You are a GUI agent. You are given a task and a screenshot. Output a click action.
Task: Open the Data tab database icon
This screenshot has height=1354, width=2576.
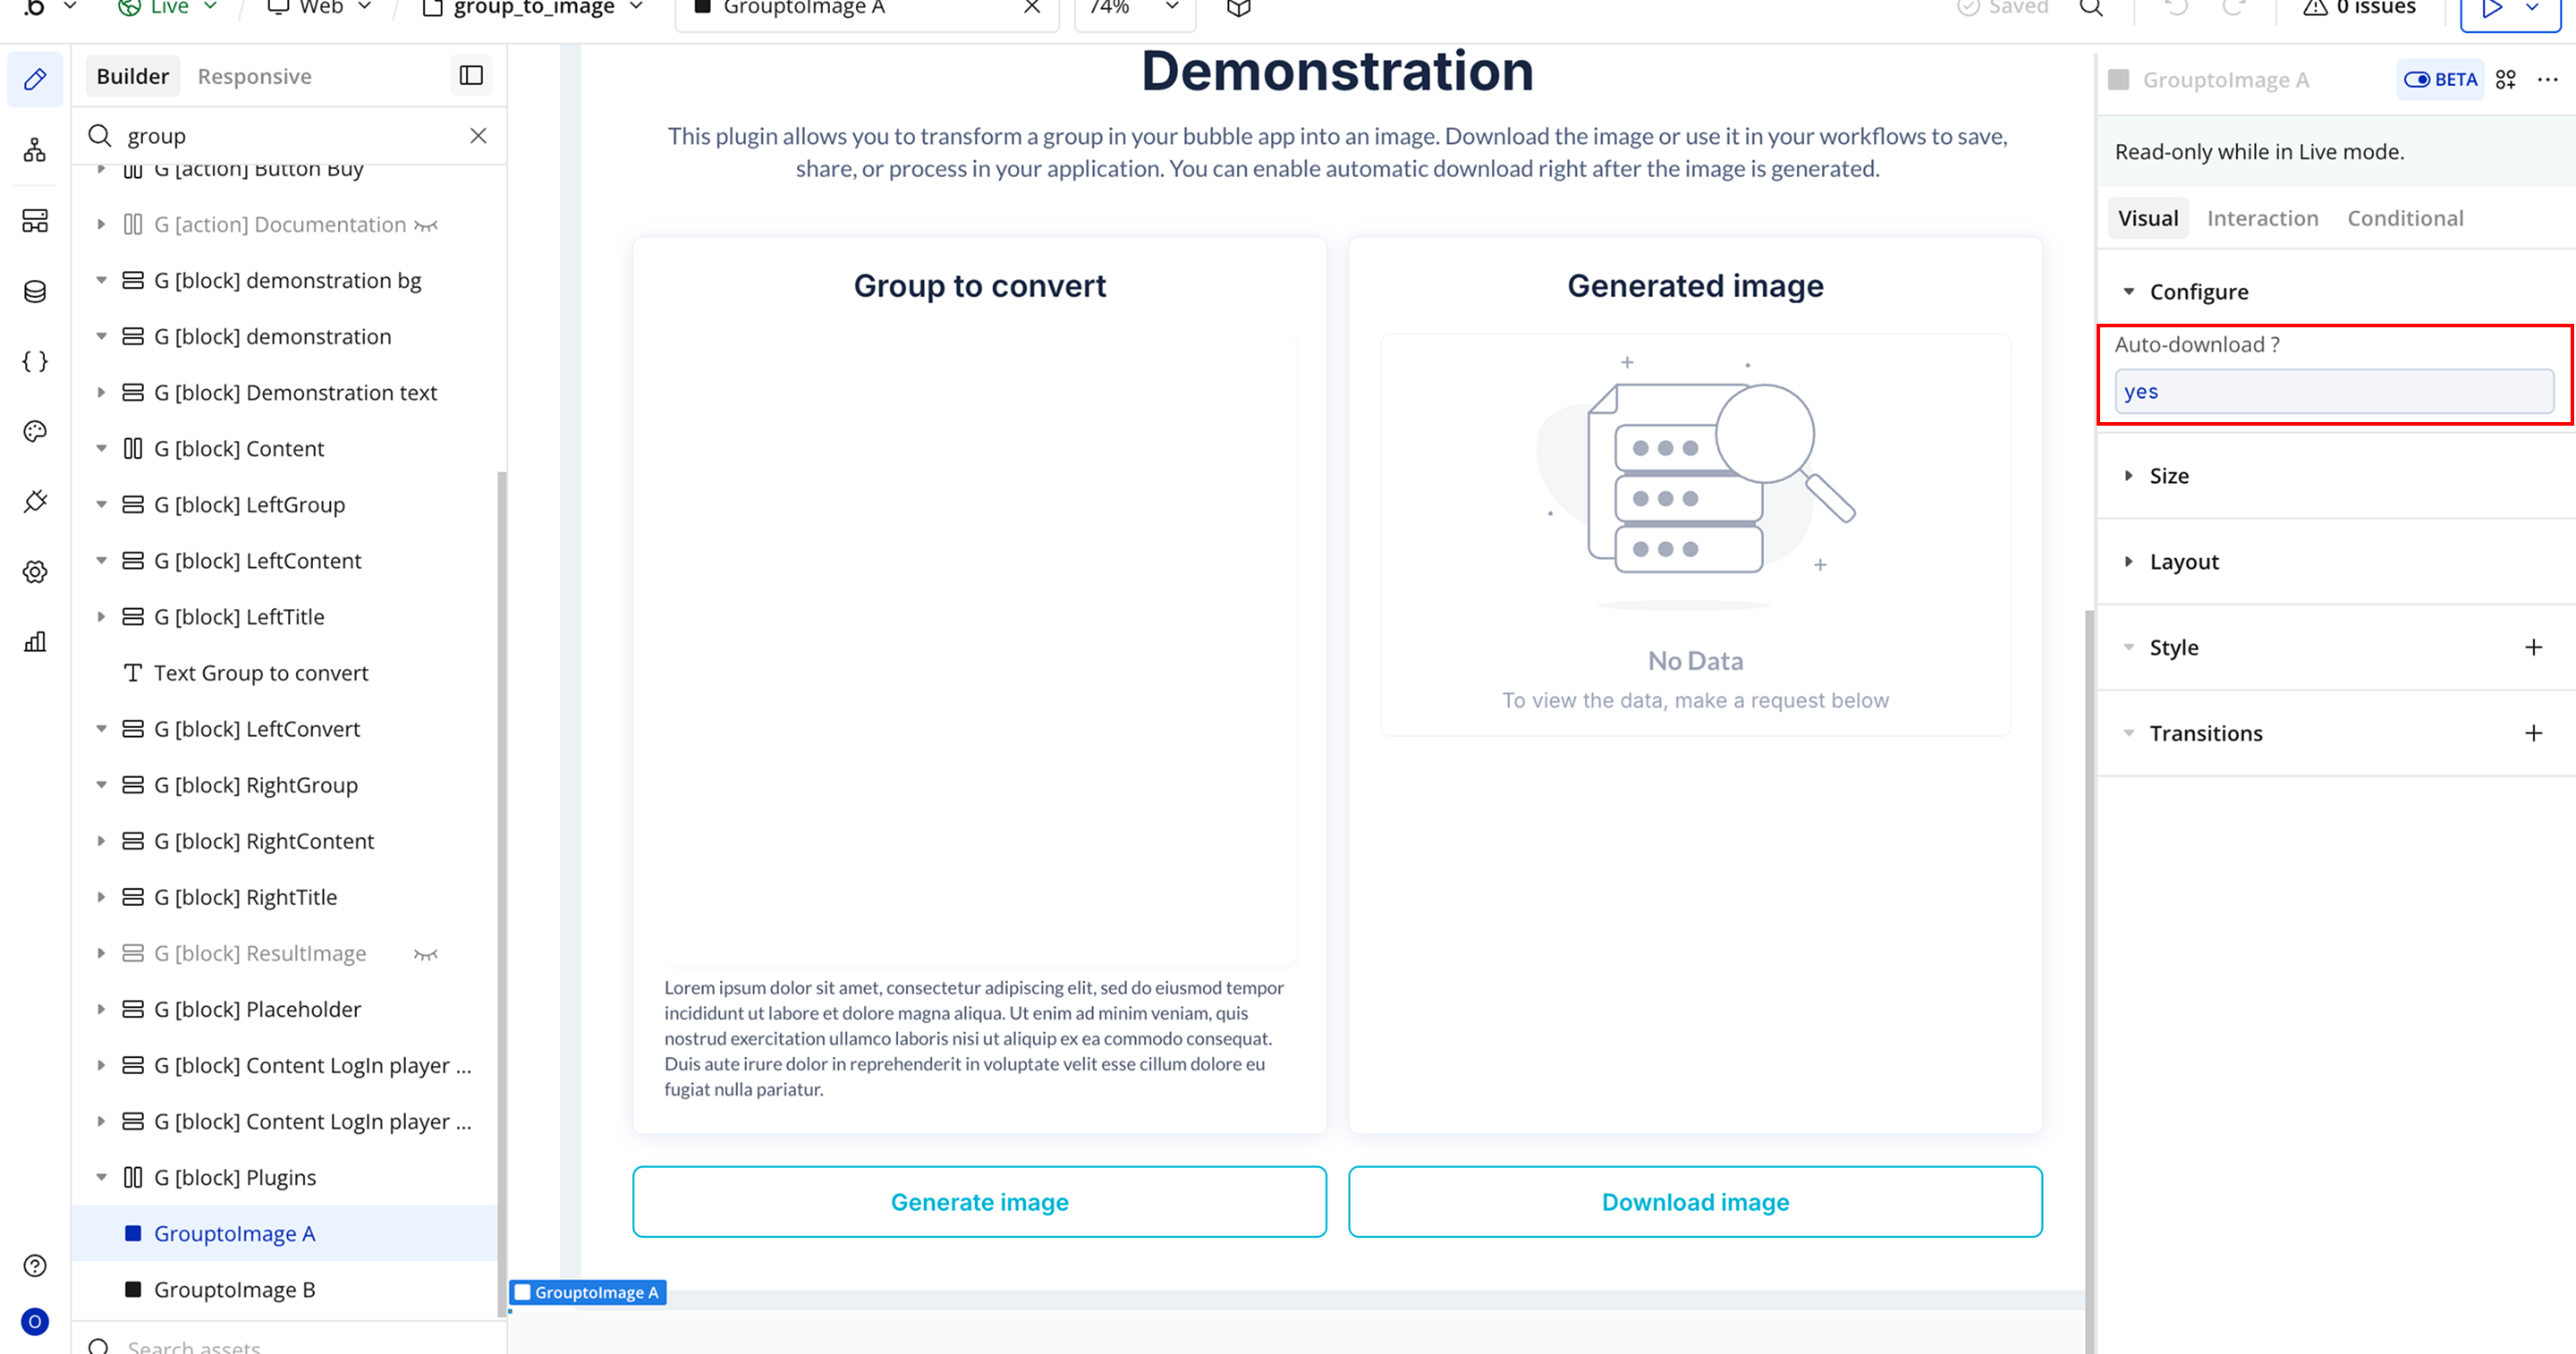pyautogui.click(x=35, y=291)
